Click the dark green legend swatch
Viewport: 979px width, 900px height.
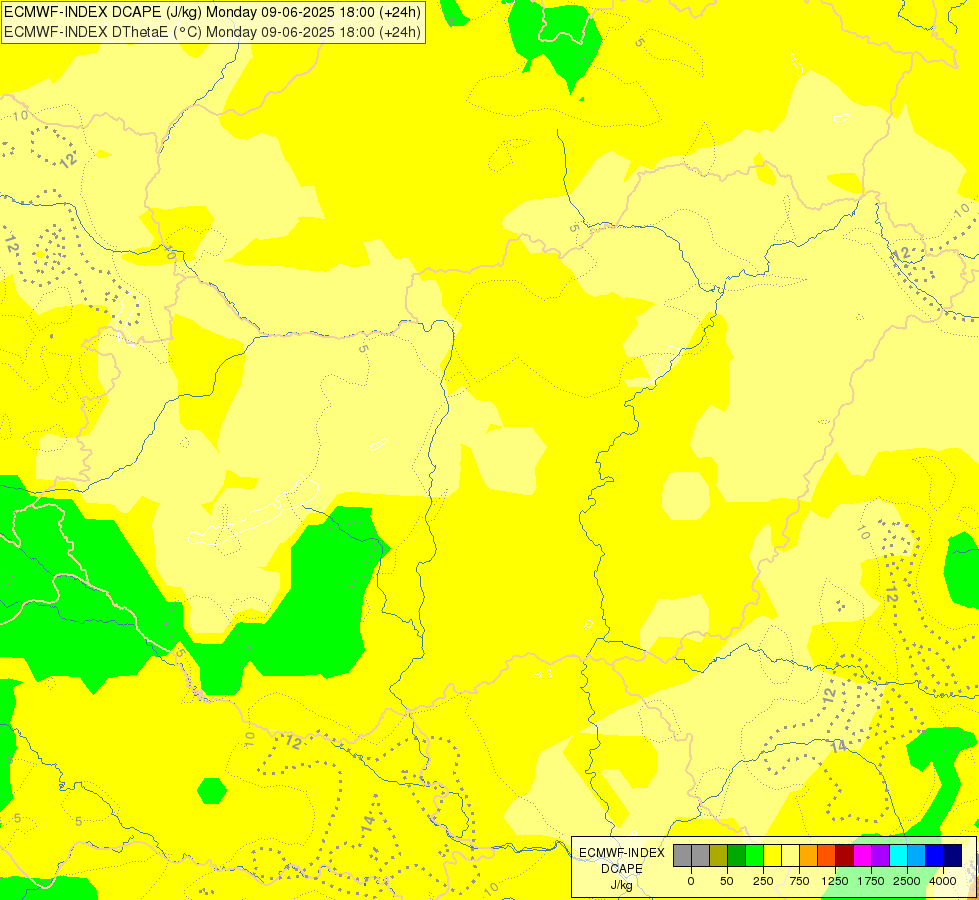click(737, 856)
